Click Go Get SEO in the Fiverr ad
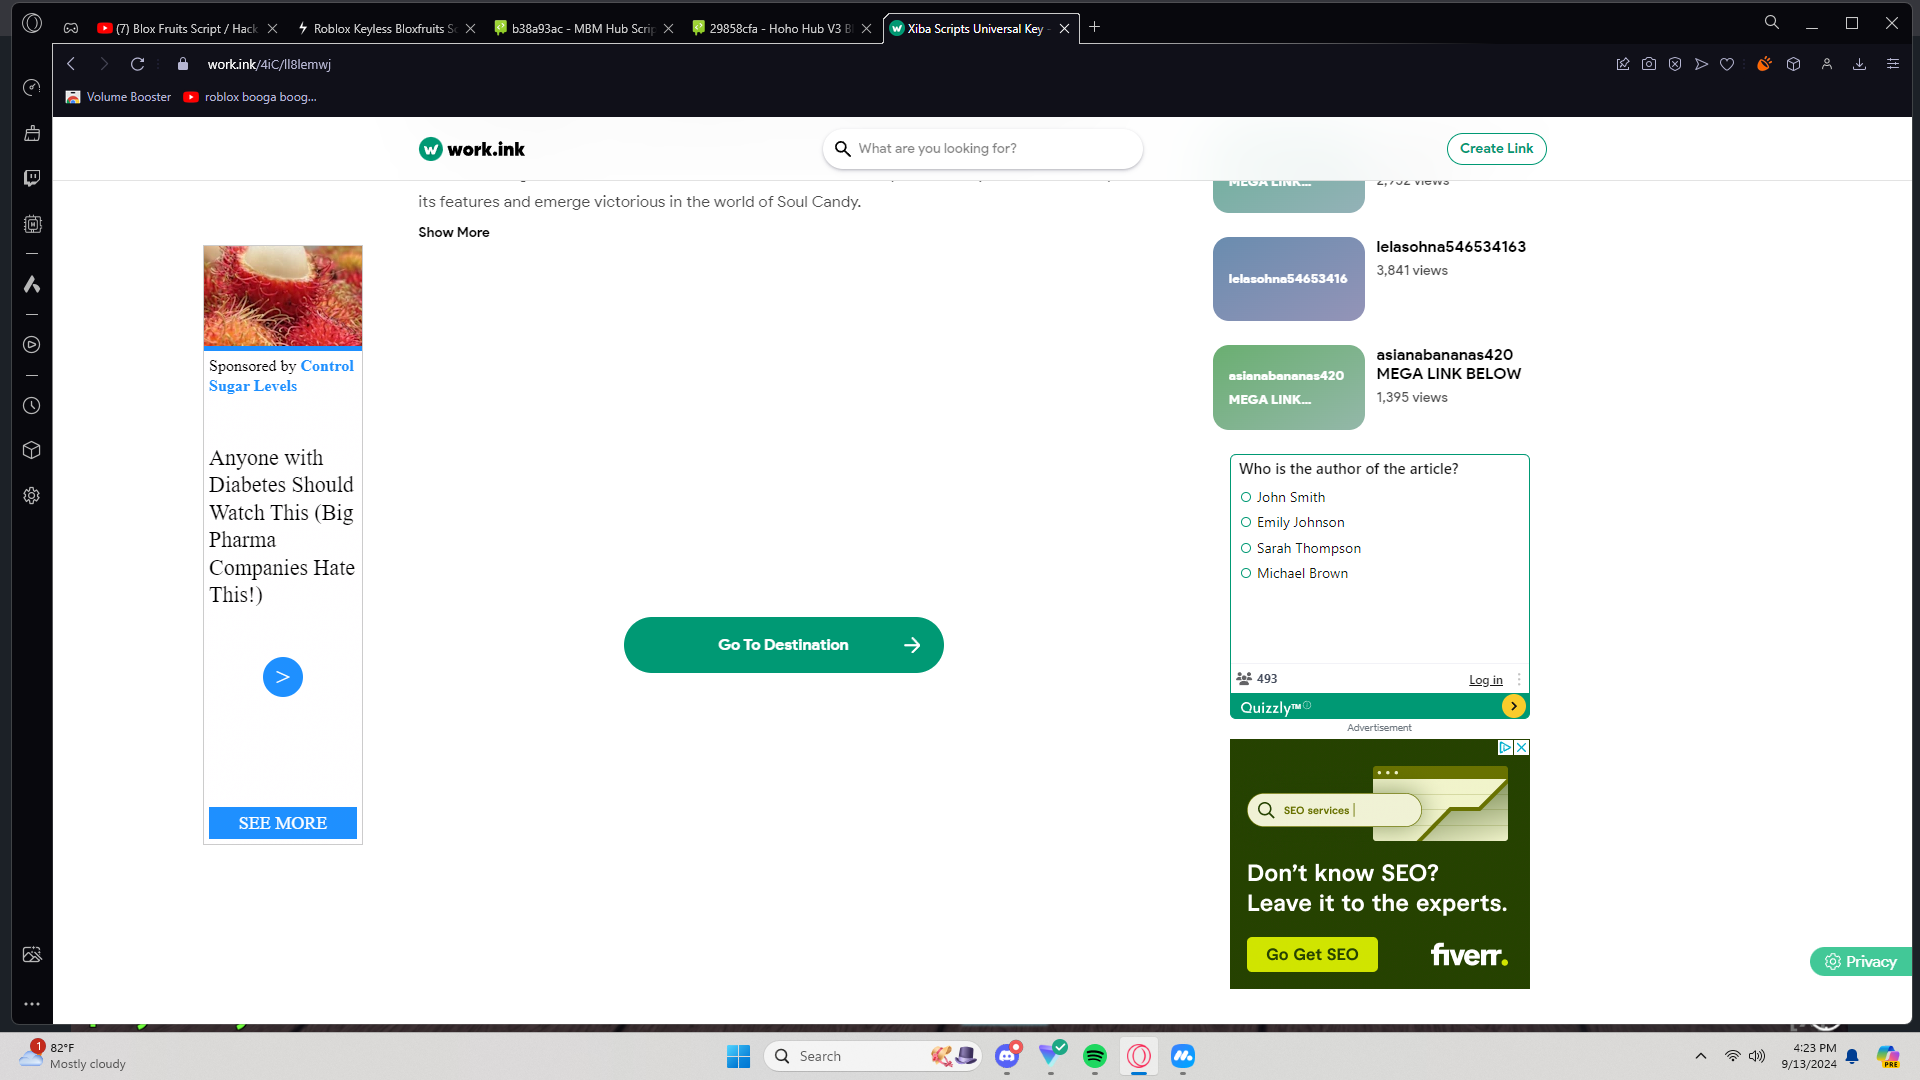This screenshot has height=1080, width=1920. click(1312, 954)
